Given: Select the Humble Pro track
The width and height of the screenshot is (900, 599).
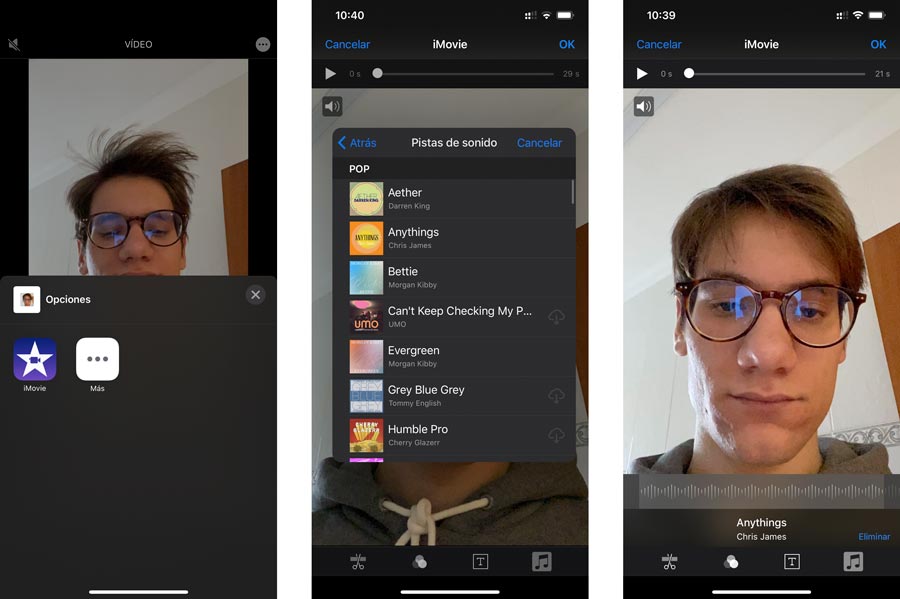Looking at the screenshot, I should (x=454, y=435).
